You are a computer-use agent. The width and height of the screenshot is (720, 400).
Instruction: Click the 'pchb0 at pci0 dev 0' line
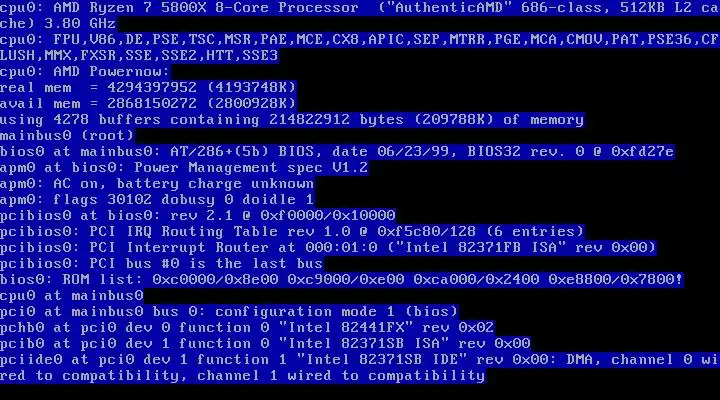click(247, 328)
